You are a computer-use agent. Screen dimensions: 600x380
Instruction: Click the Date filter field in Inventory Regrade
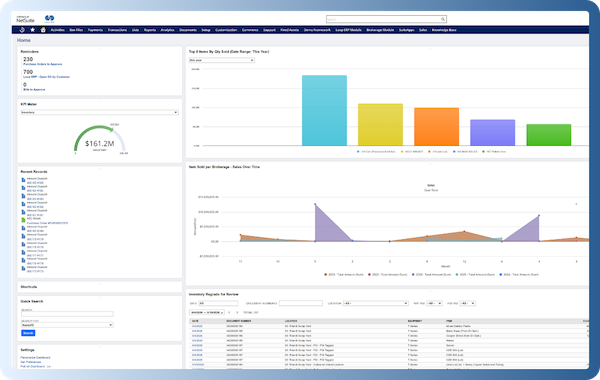click(218, 303)
